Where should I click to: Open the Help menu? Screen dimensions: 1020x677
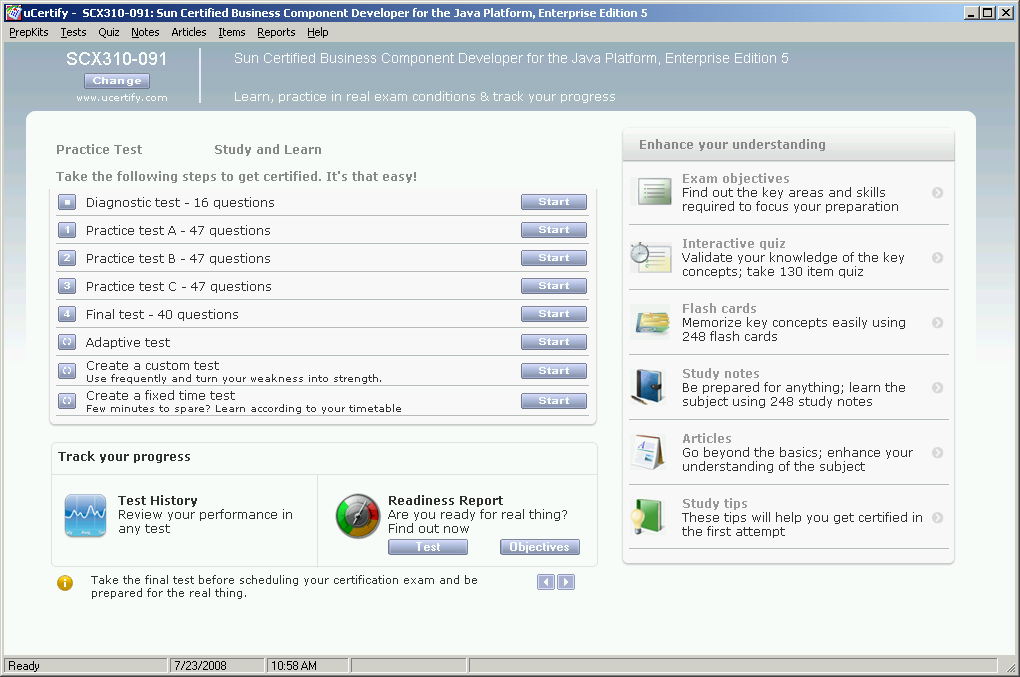tap(317, 32)
